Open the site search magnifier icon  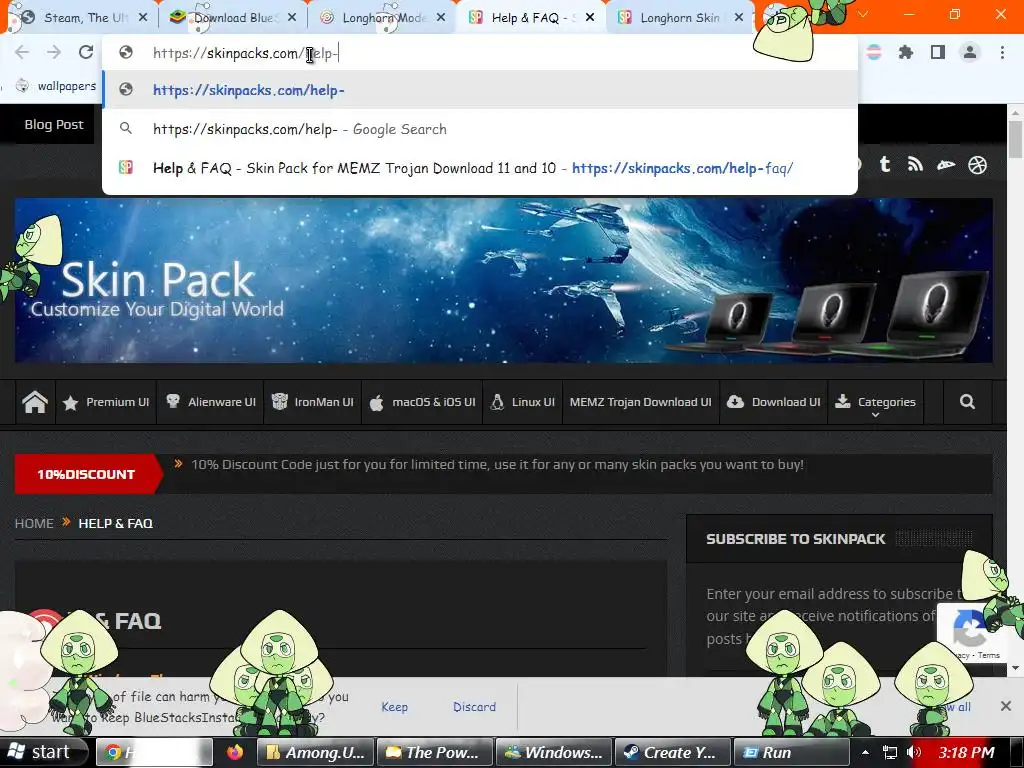pyautogui.click(x=967, y=402)
